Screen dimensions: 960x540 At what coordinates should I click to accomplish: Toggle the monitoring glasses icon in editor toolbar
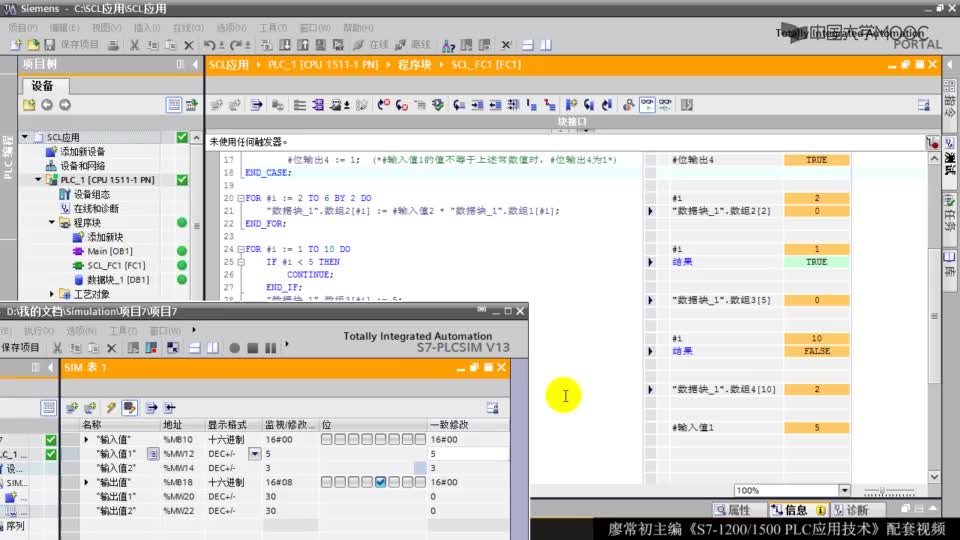tap(647, 105)
